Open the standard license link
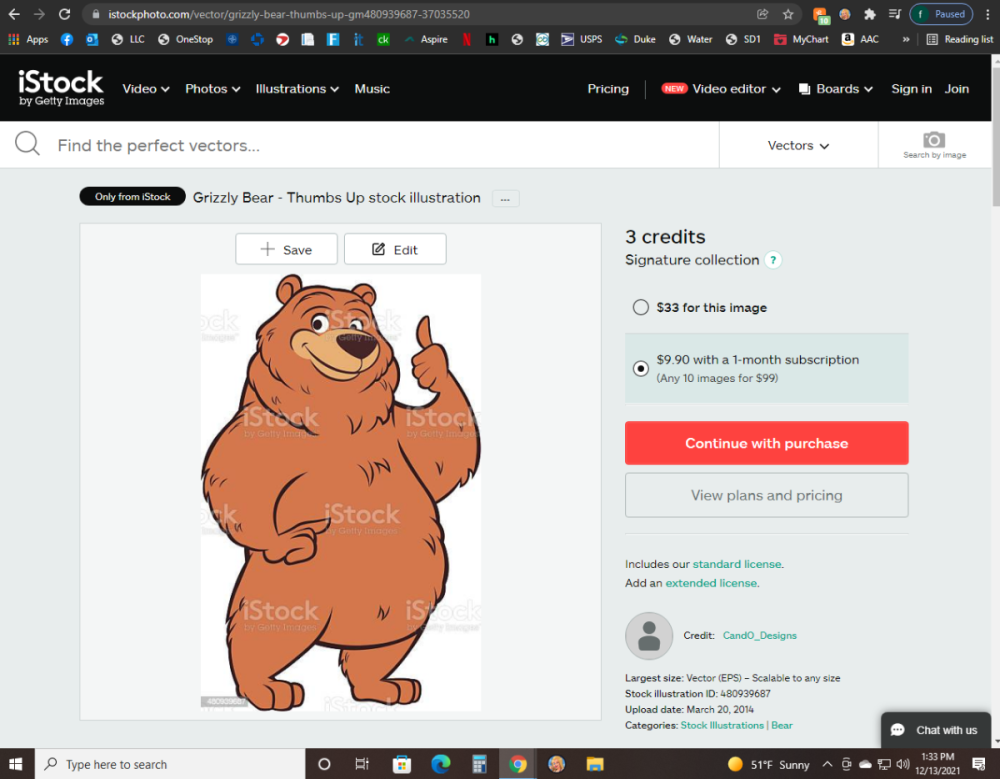 pos(737,564)
